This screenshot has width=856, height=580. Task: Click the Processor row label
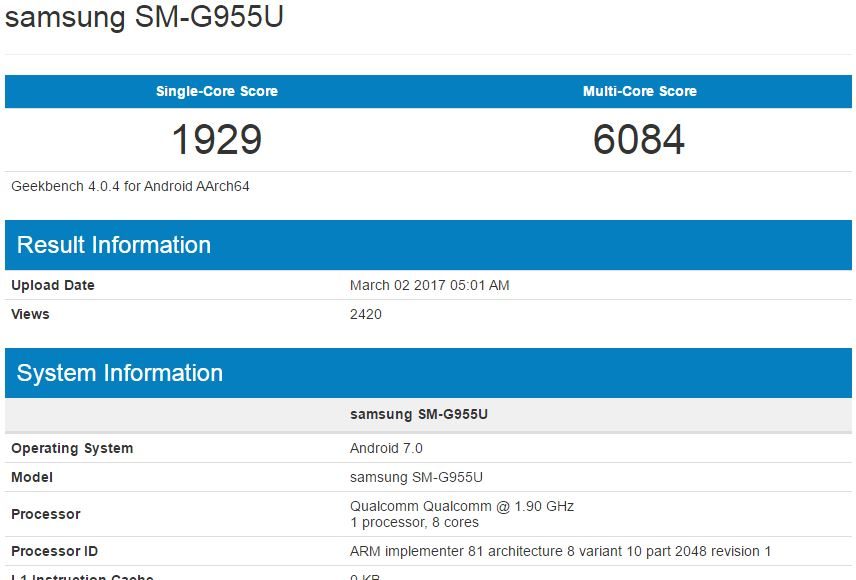coord(46,514)
